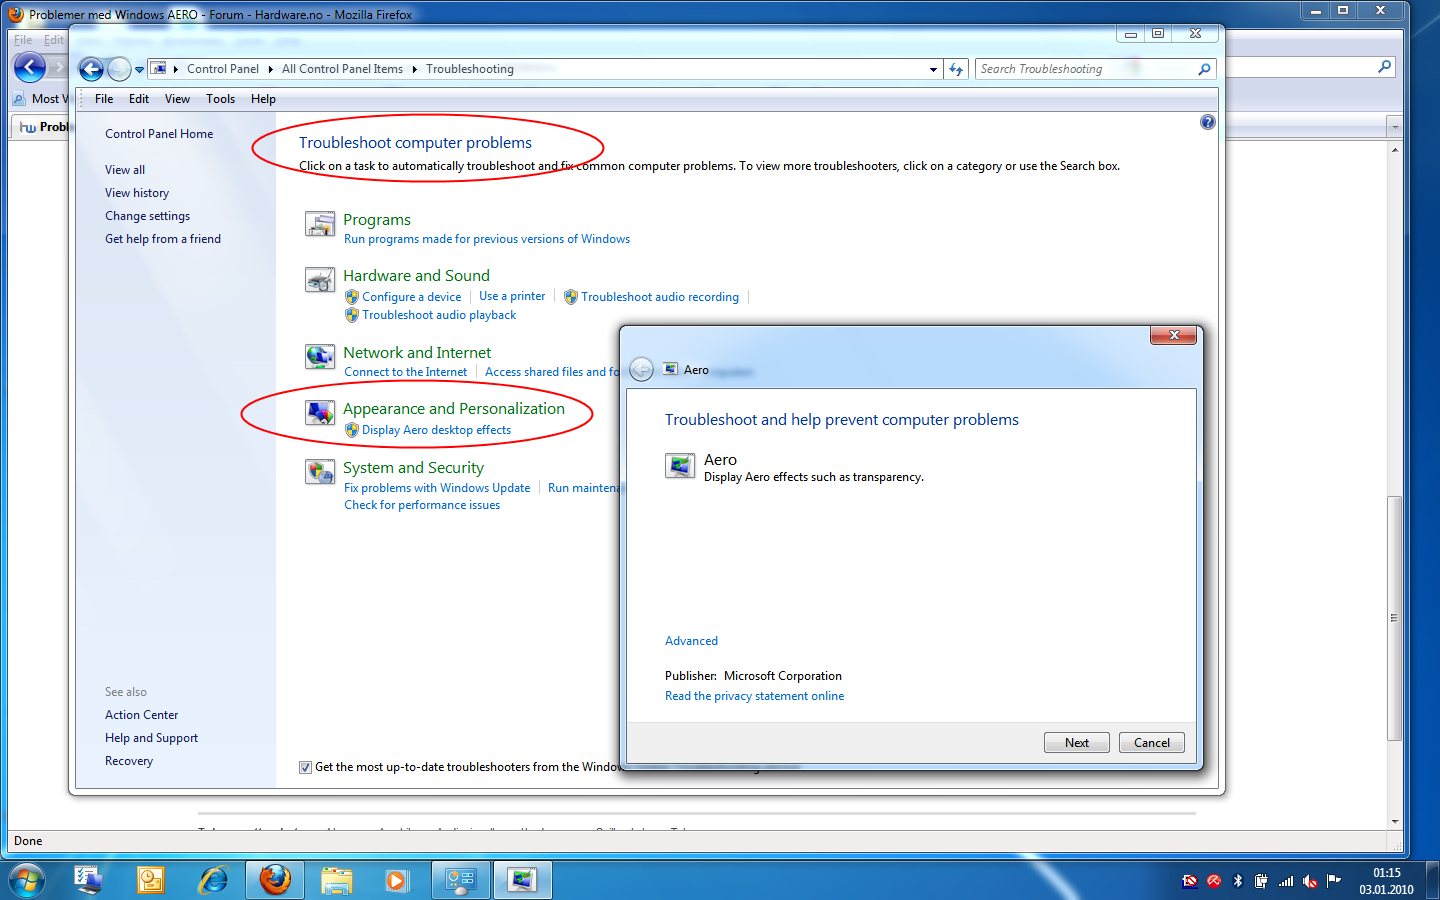1440x900 pixels.
Task: Open the Windows Start menu
Action: pyautogui.click(x=27, y=880)
